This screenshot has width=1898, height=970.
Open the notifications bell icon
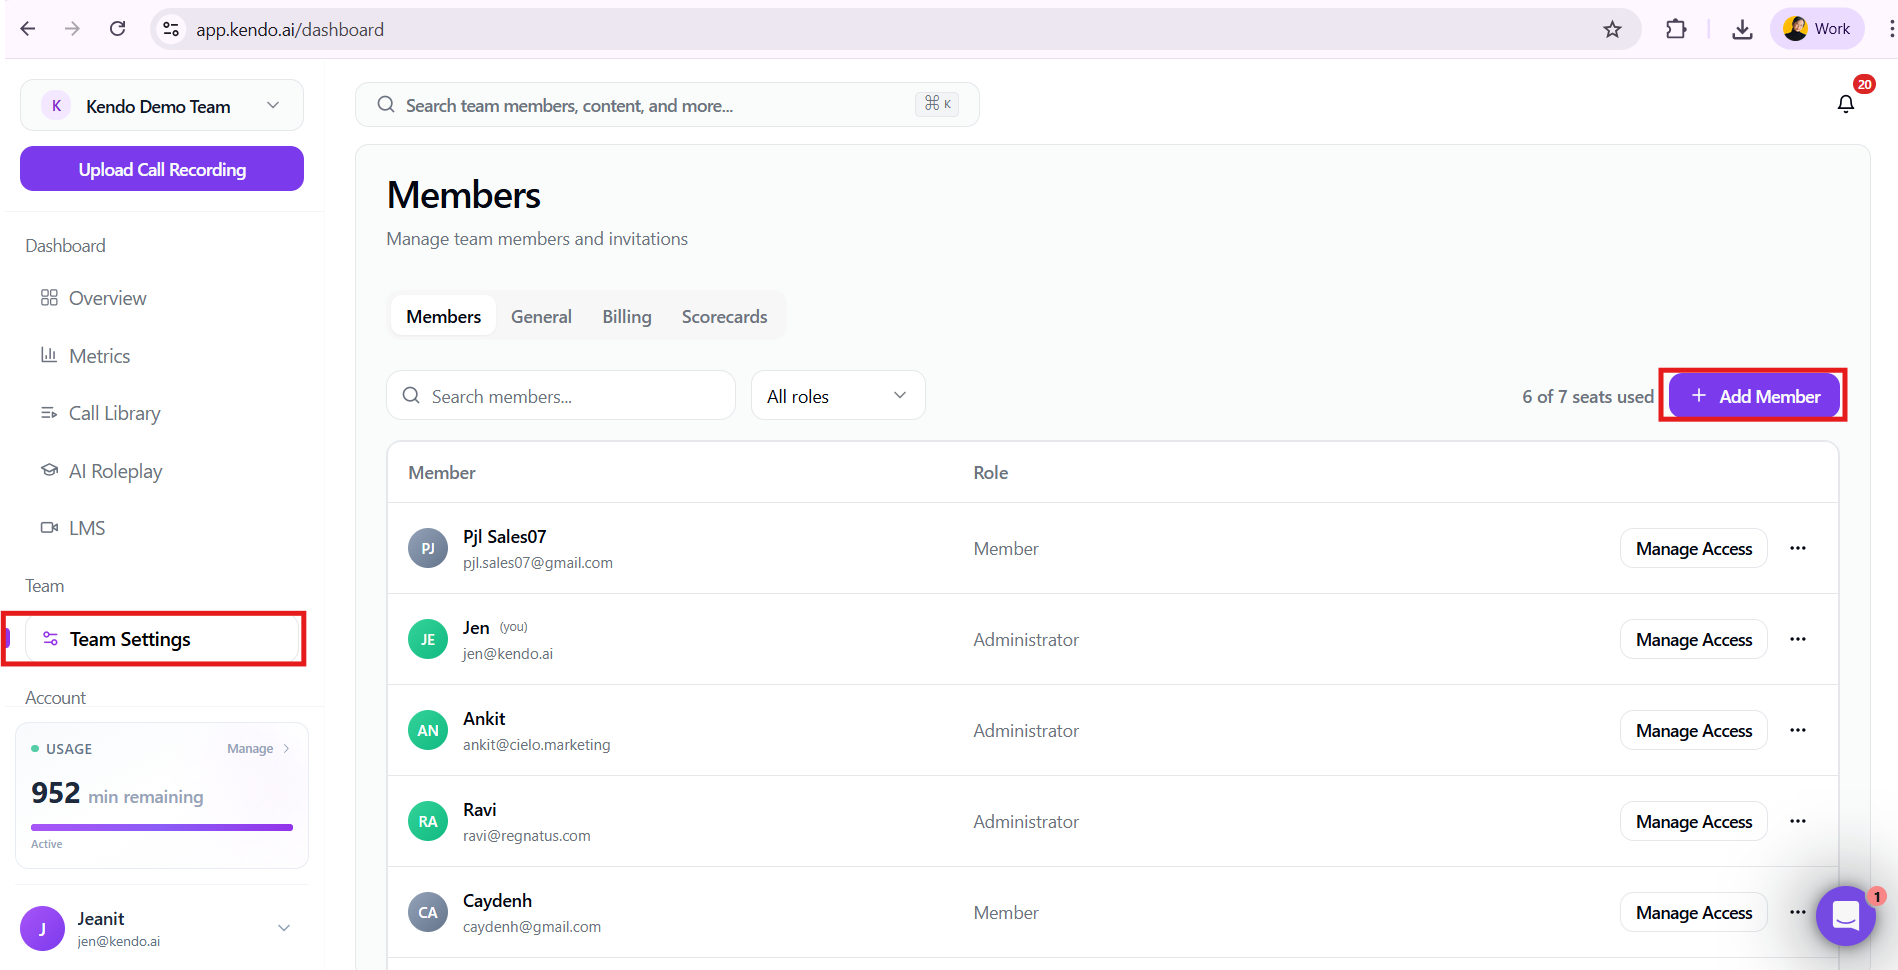(1845, 104)
